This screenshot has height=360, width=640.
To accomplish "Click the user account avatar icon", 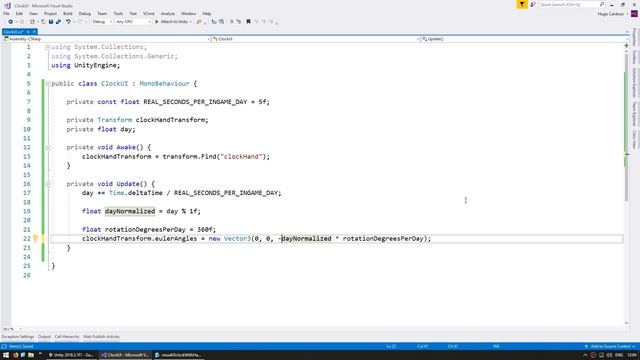I will (634, 14).
